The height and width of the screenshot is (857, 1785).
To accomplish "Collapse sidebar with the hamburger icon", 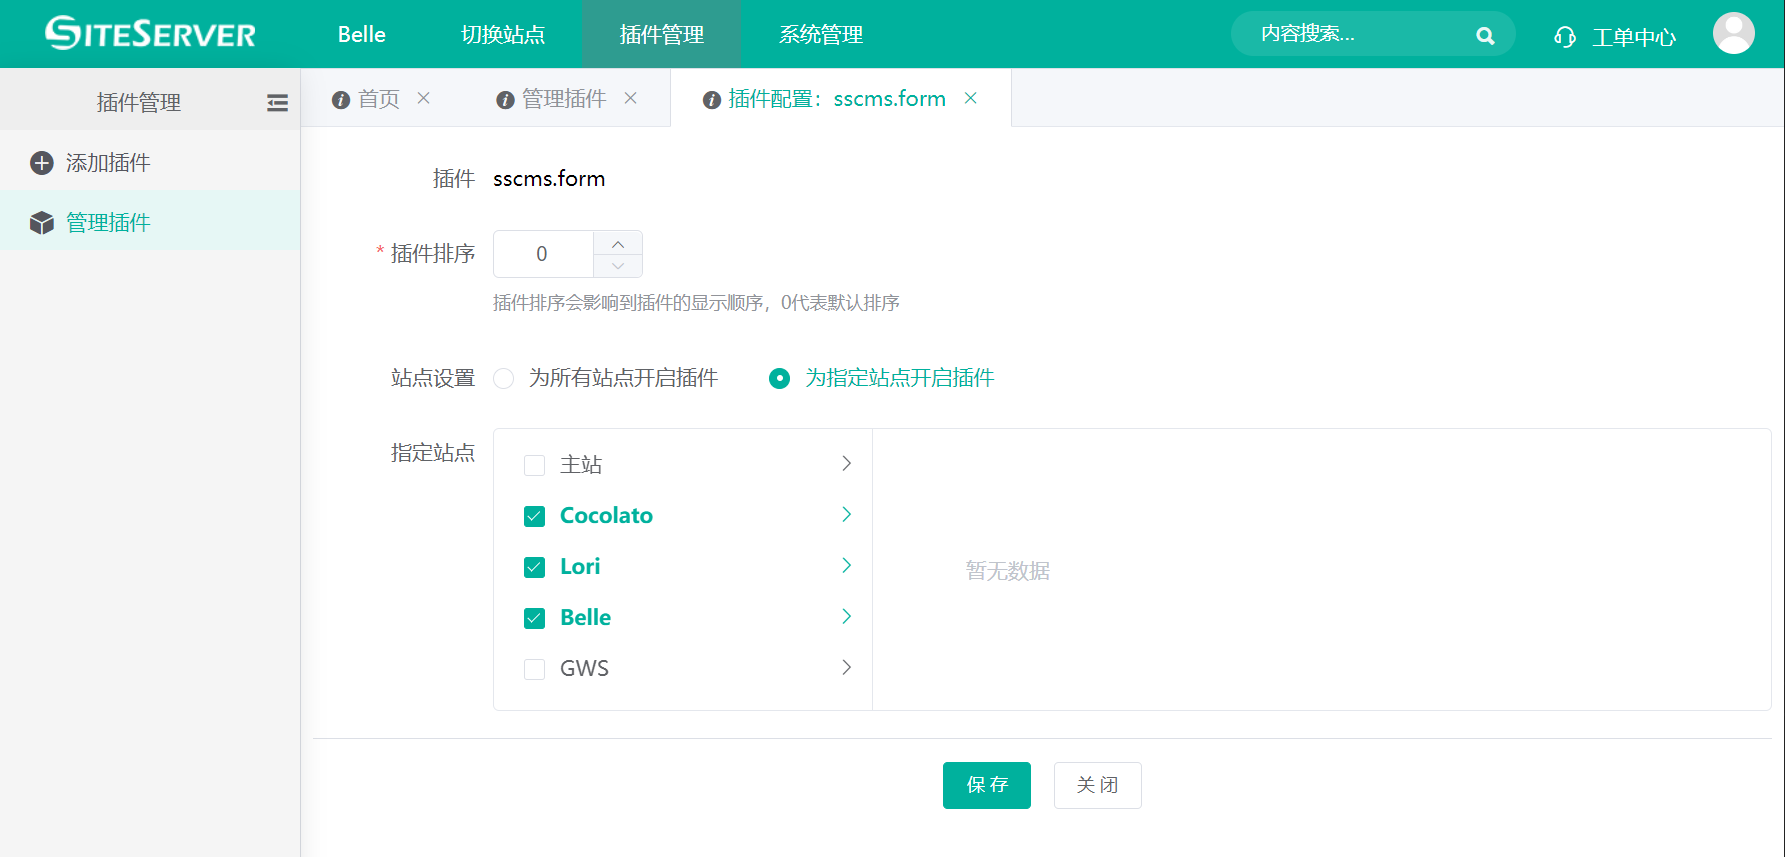I will [277, 103].
